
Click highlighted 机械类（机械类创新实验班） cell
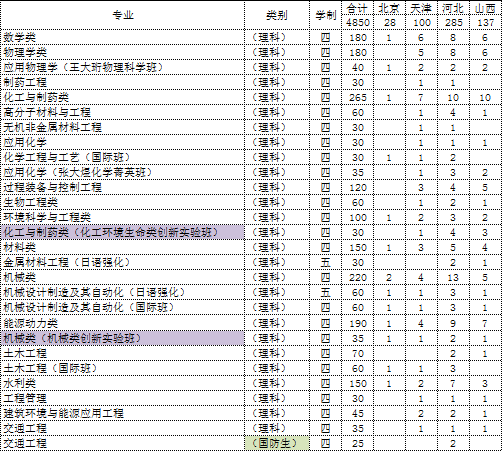point(123,338)
